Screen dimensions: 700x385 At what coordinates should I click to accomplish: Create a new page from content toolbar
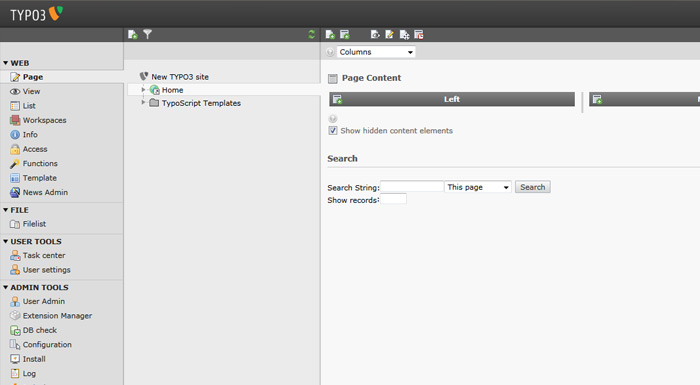pyautogui.click(x=330, y=34)
